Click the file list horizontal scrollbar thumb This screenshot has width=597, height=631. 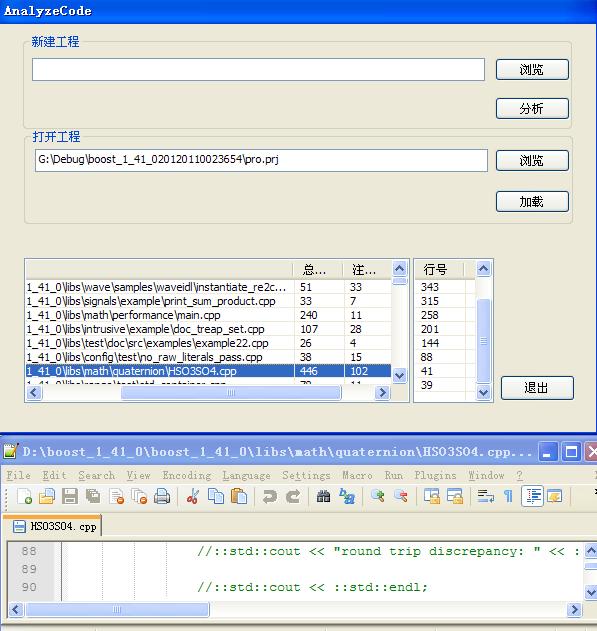coord(231,393)
